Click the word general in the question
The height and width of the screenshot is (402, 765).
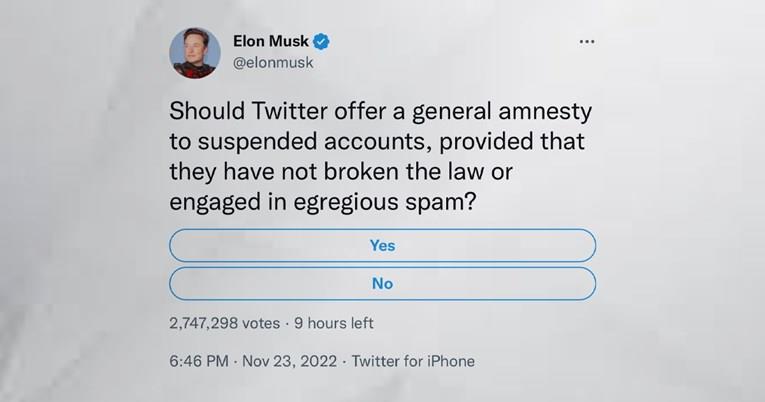(451, 112)
